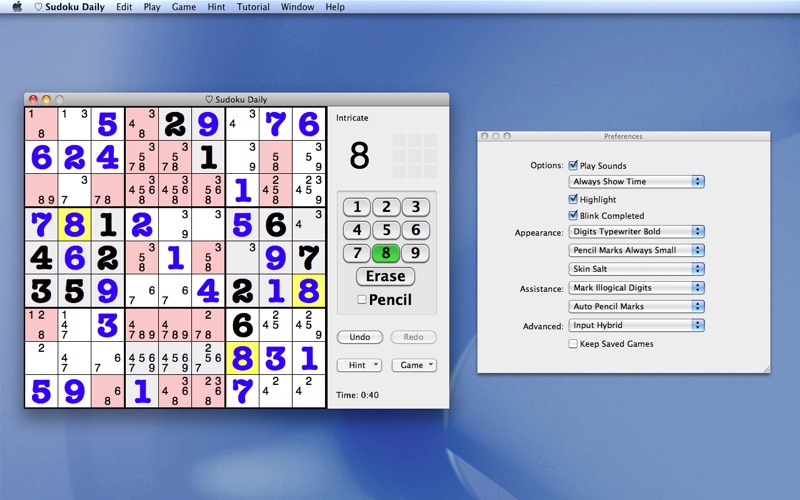The width and height of the screenshot is (800, 500).
Task: Open the Hint menu in the menu bar
Action: [216, 7]
